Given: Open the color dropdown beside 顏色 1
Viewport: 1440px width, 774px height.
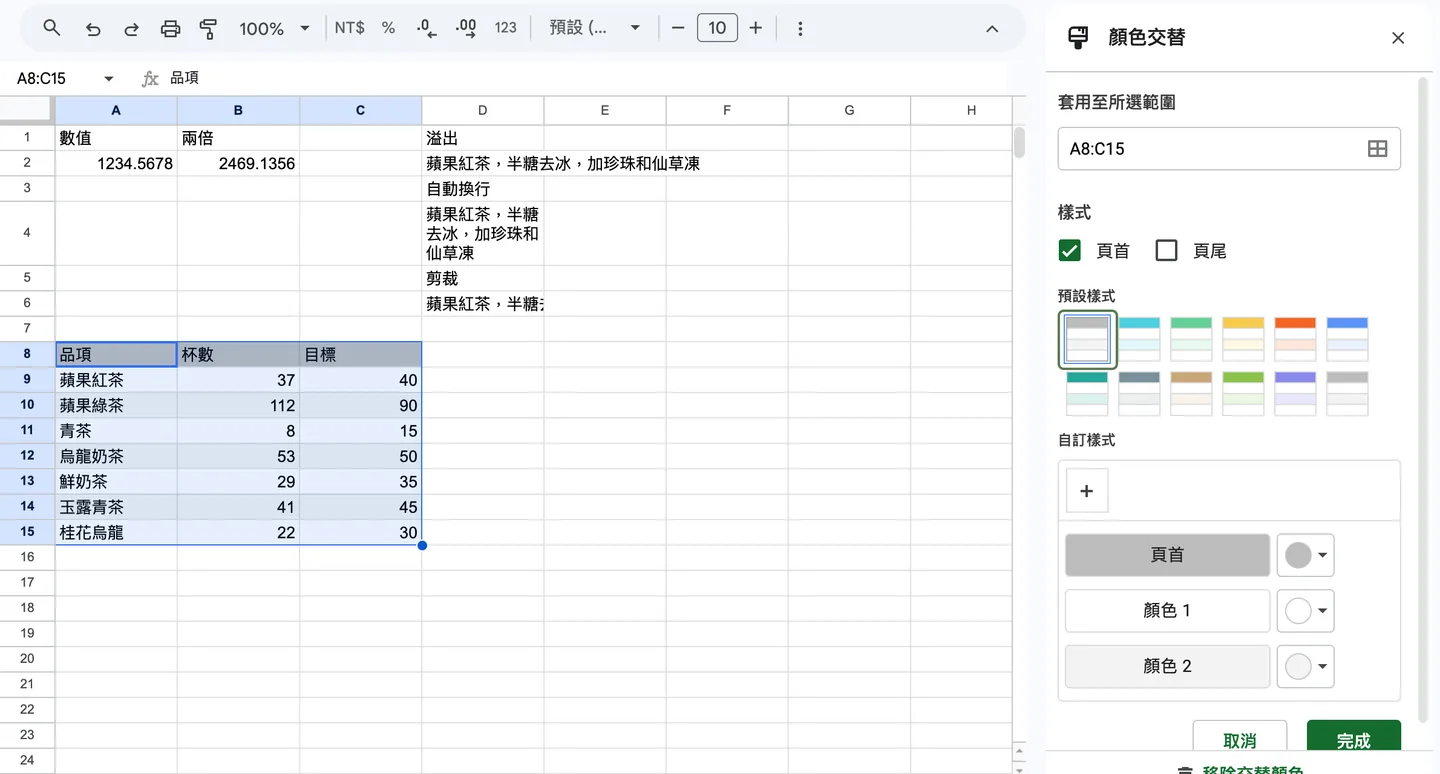Looking at the screenshot, I should pyautogui.click(x=1305, y=611).
